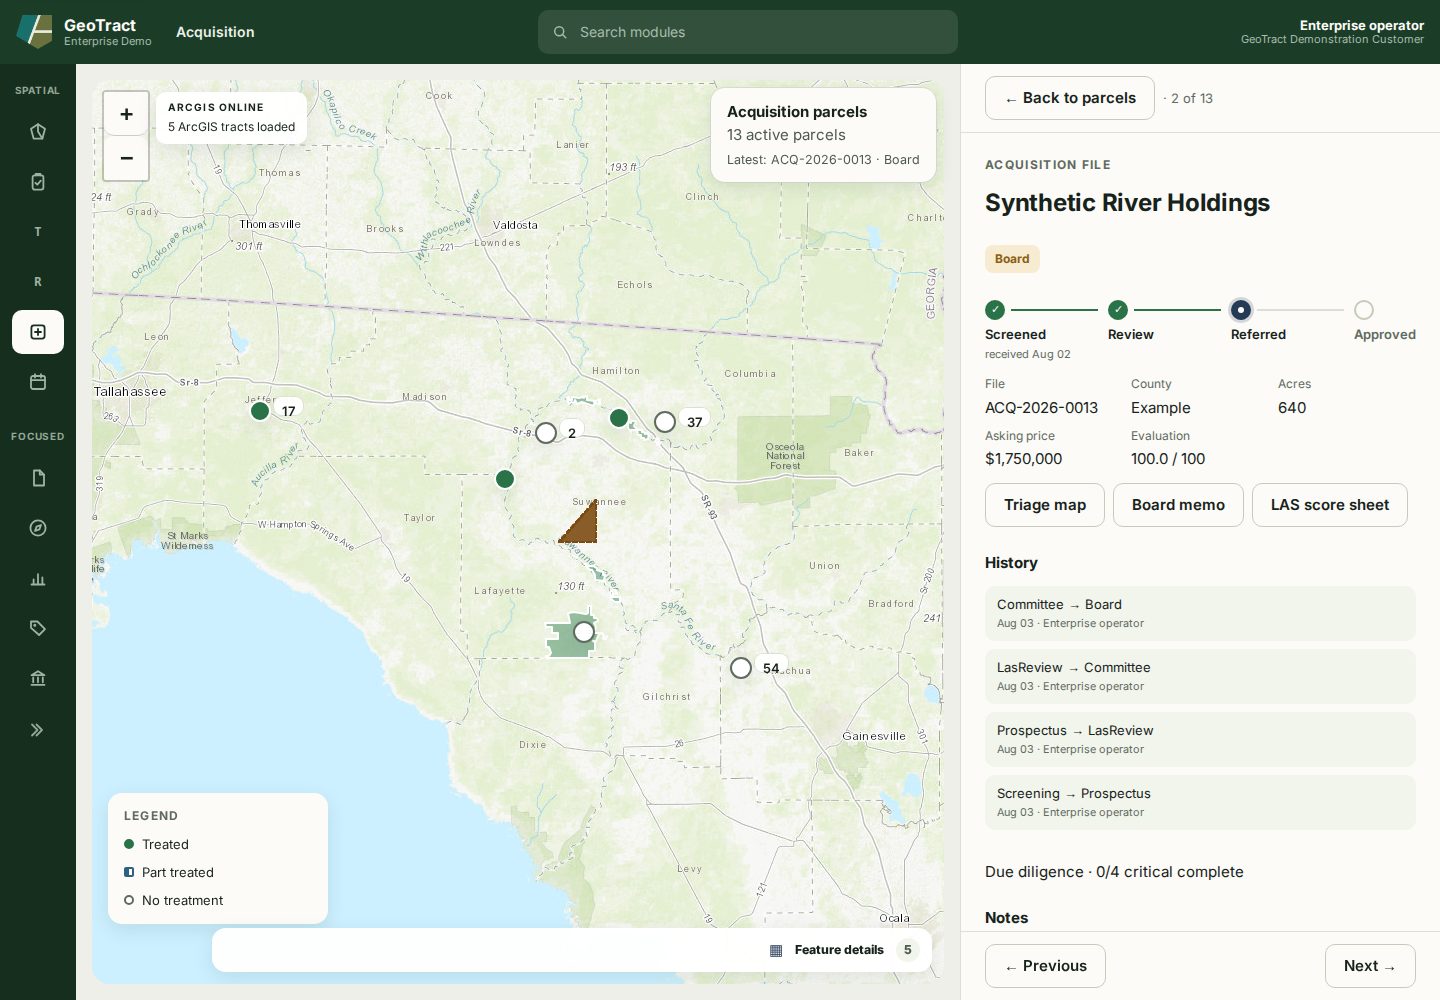The width and height of the screenshot is (1440, 1000).
Task: Open the LasReview → Committee history entry
Action: [1200, 676]
